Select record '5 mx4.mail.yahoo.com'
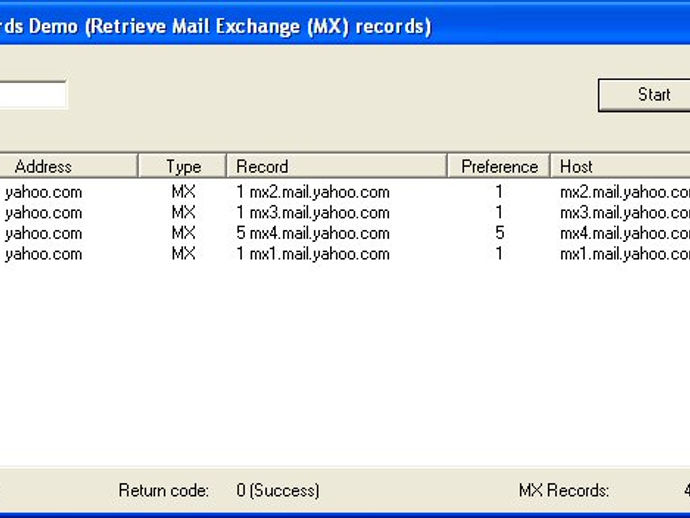Screen dimensions: 690x518 [x=313, y=233]
